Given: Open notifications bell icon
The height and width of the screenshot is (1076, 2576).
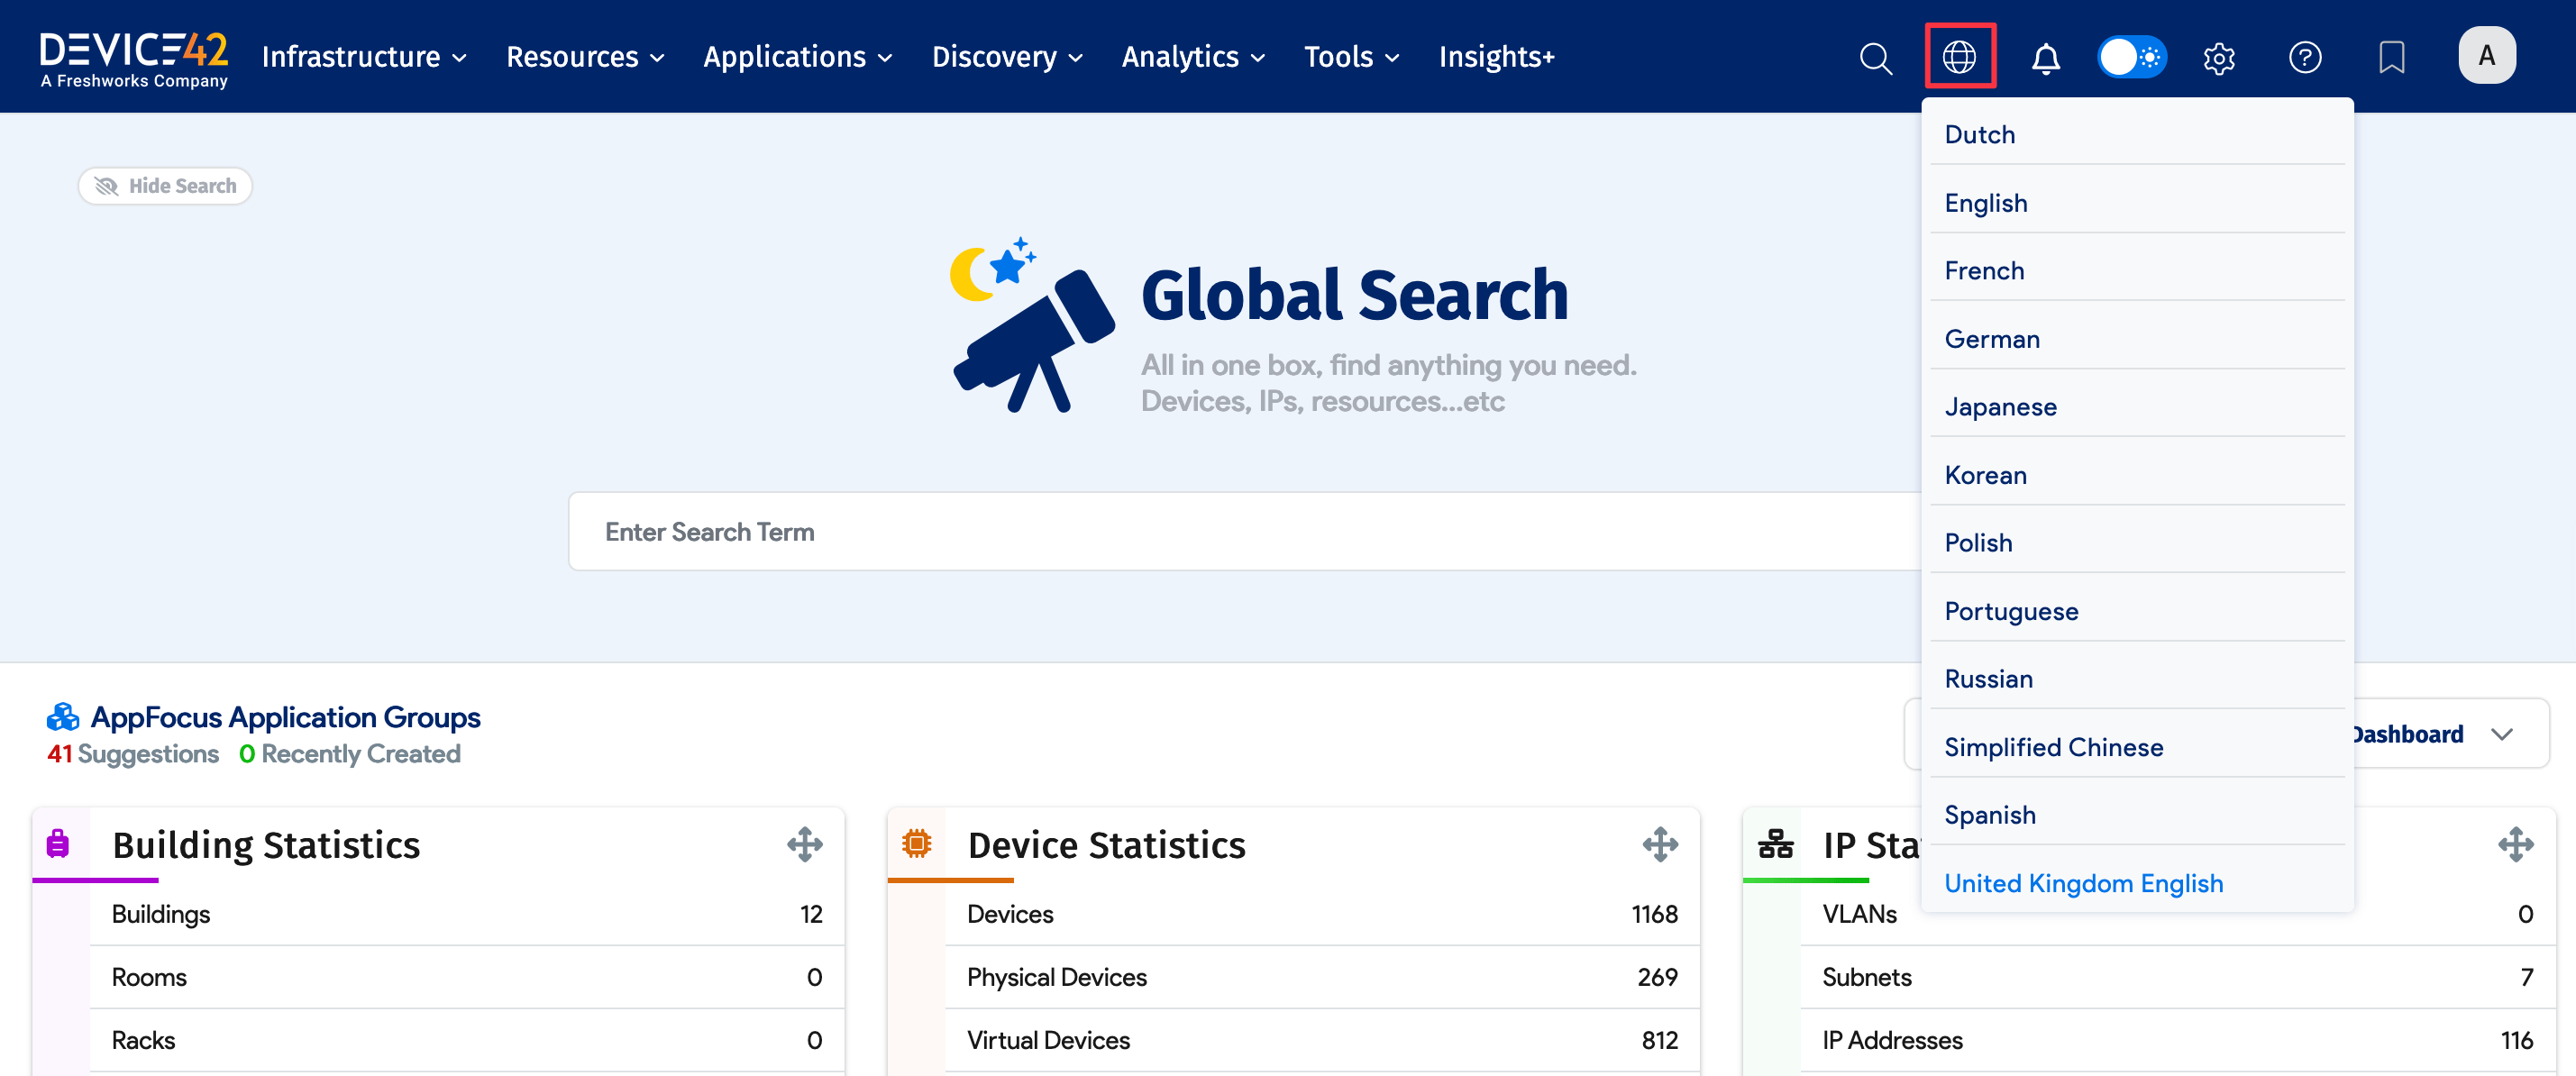Looking at the screenshot, I should 2045,58.
